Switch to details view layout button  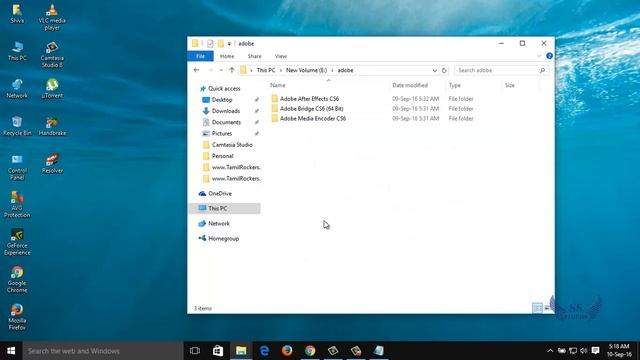coord(537,308)
